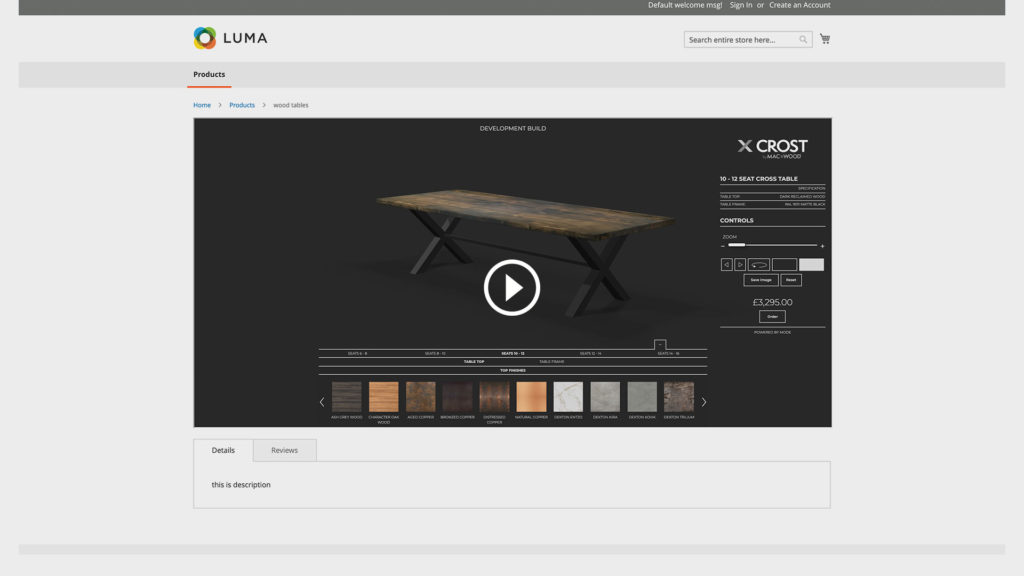Viewport: 1024px width, 576px height.
Task: Click the auto-rotate oval icon button
Action: (759, 265)
